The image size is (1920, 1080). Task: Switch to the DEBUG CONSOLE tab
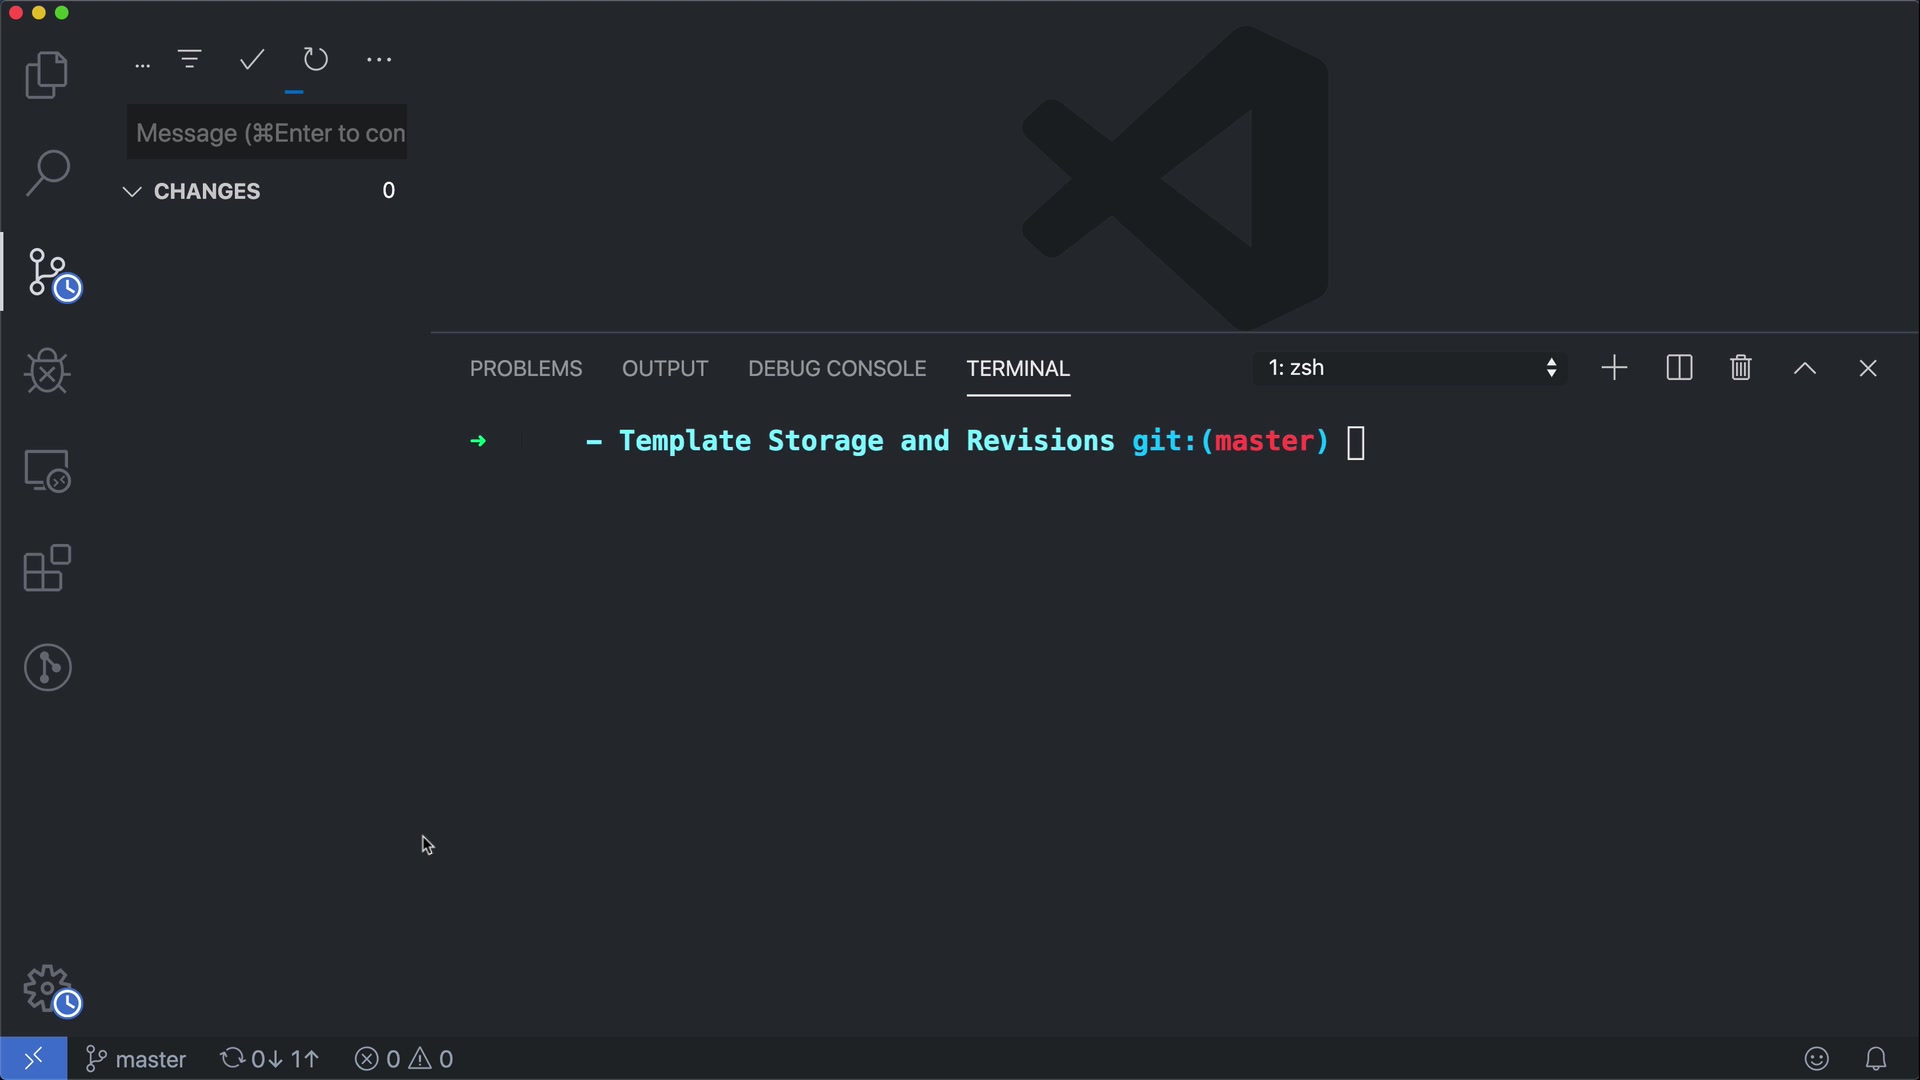[837, 369]
